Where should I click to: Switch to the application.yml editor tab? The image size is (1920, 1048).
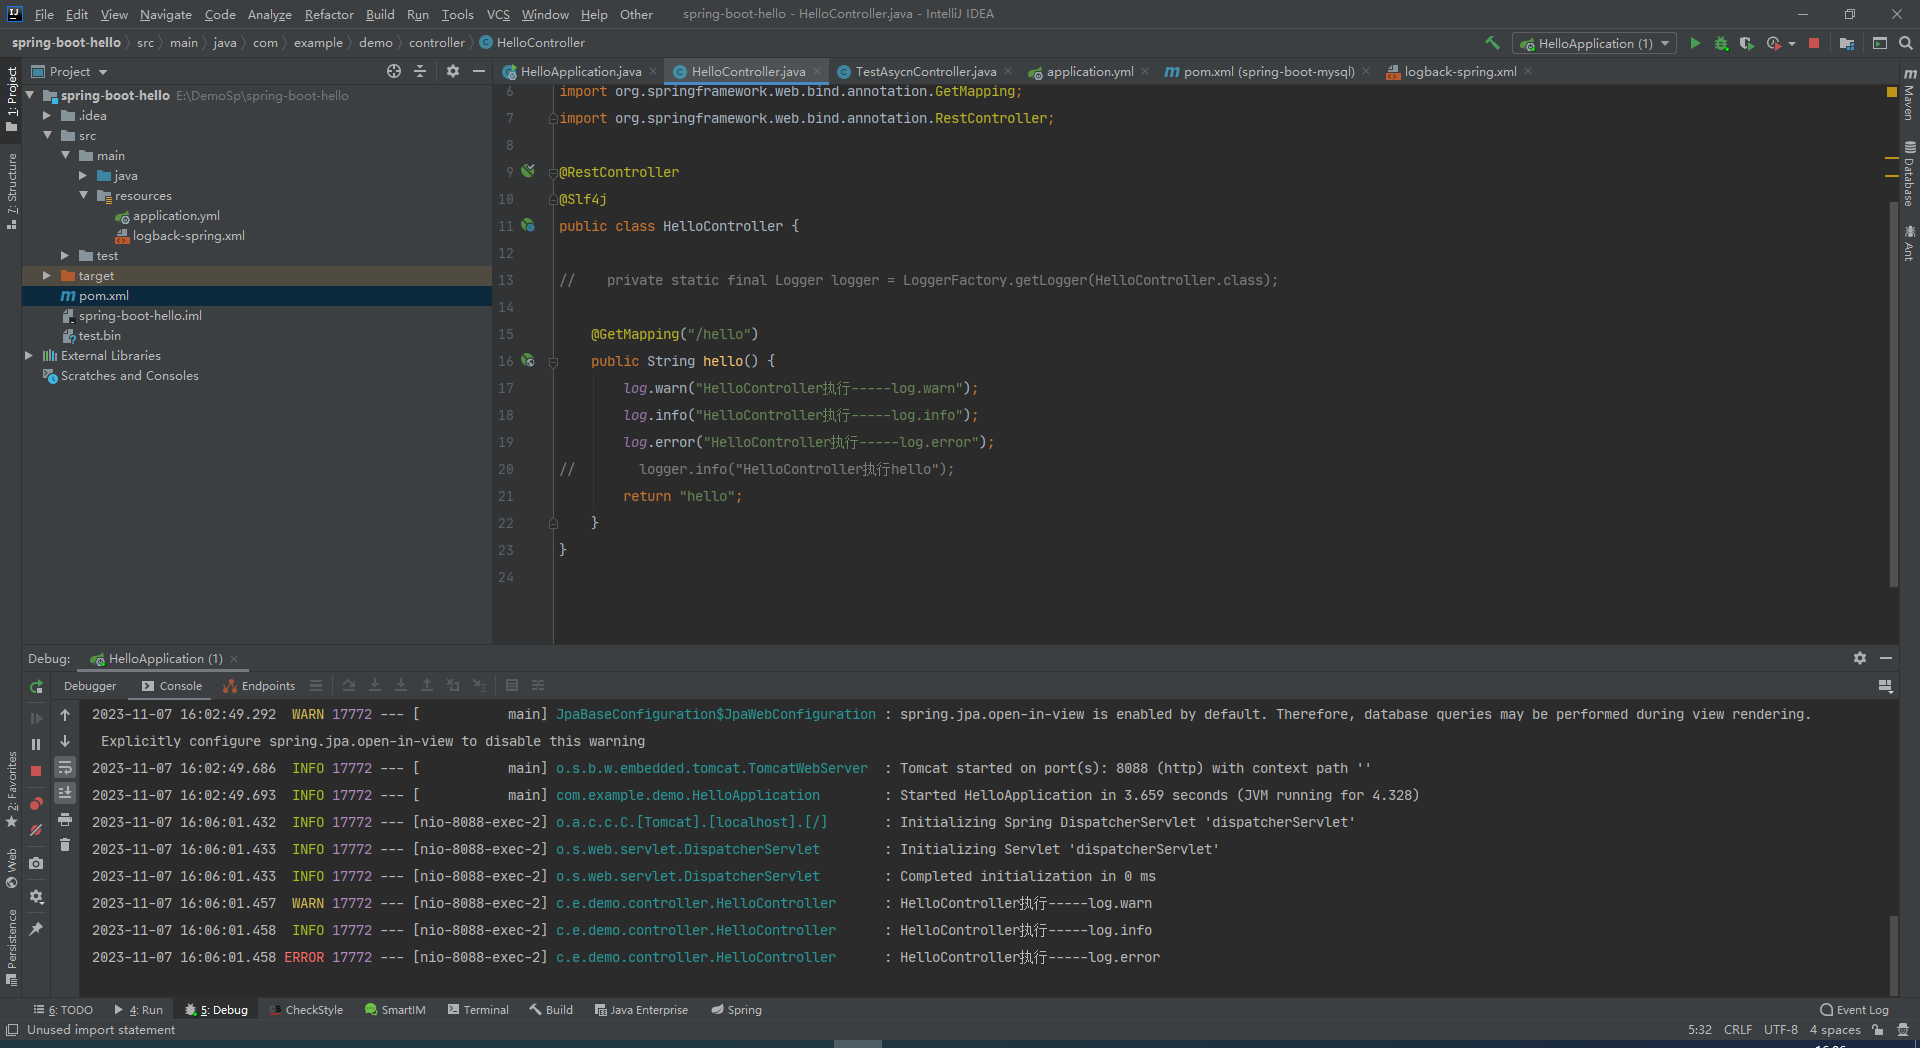[x=1089, y=72]
